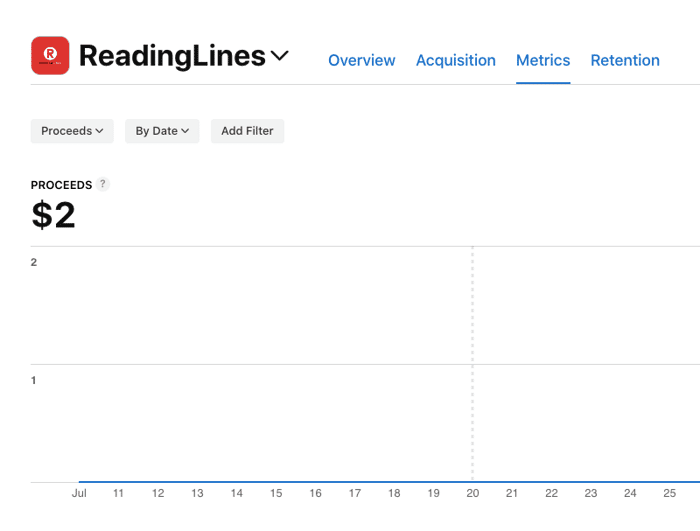Image resolution: width=700 pixels, height=531 pixels.
Task: Click the $2 proceeds total
Action: 54,215
